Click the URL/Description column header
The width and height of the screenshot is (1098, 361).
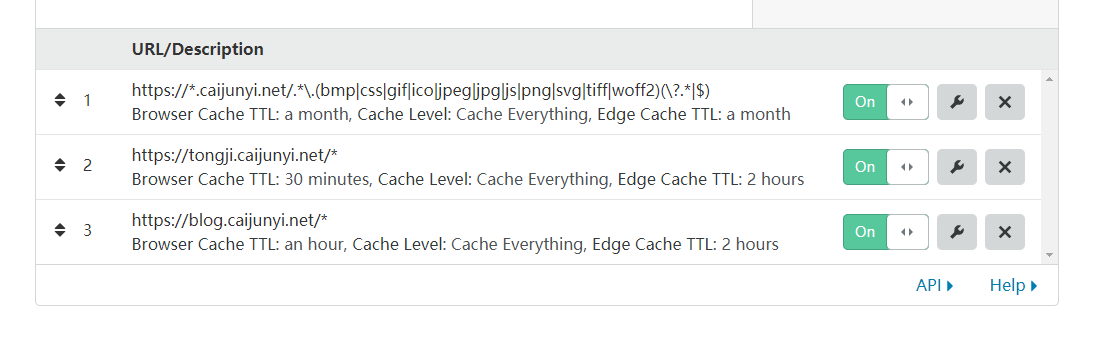click(197, 49)
